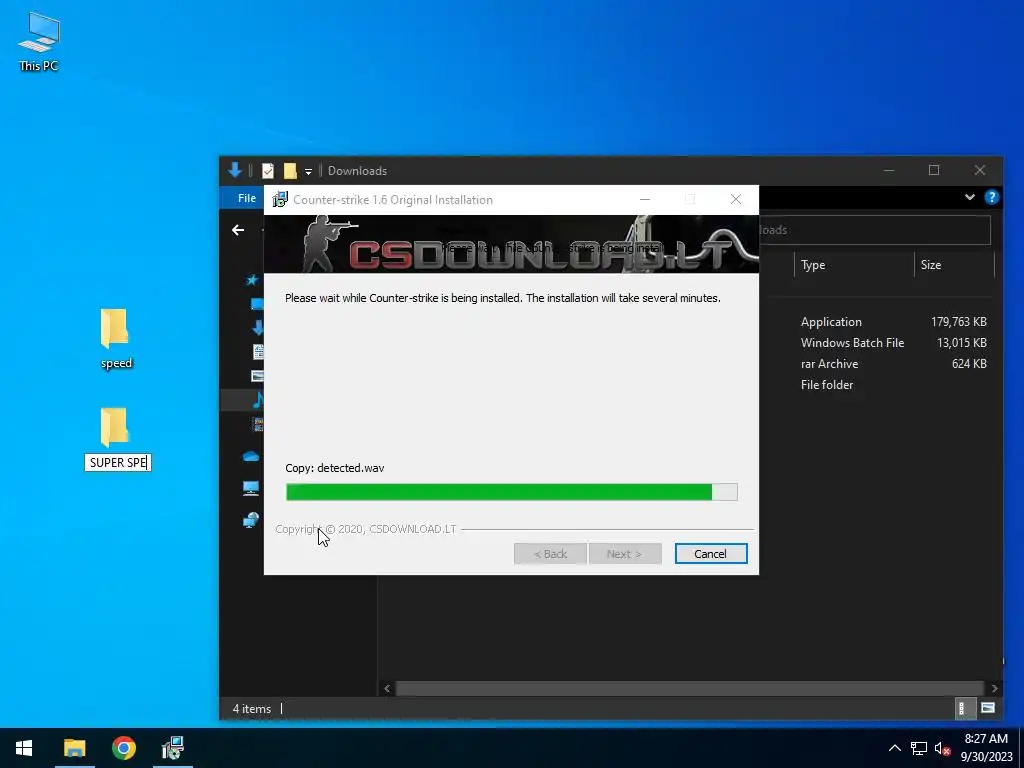
Task: Maximize the Downloads Explorer window
Action: pos(934,170)
